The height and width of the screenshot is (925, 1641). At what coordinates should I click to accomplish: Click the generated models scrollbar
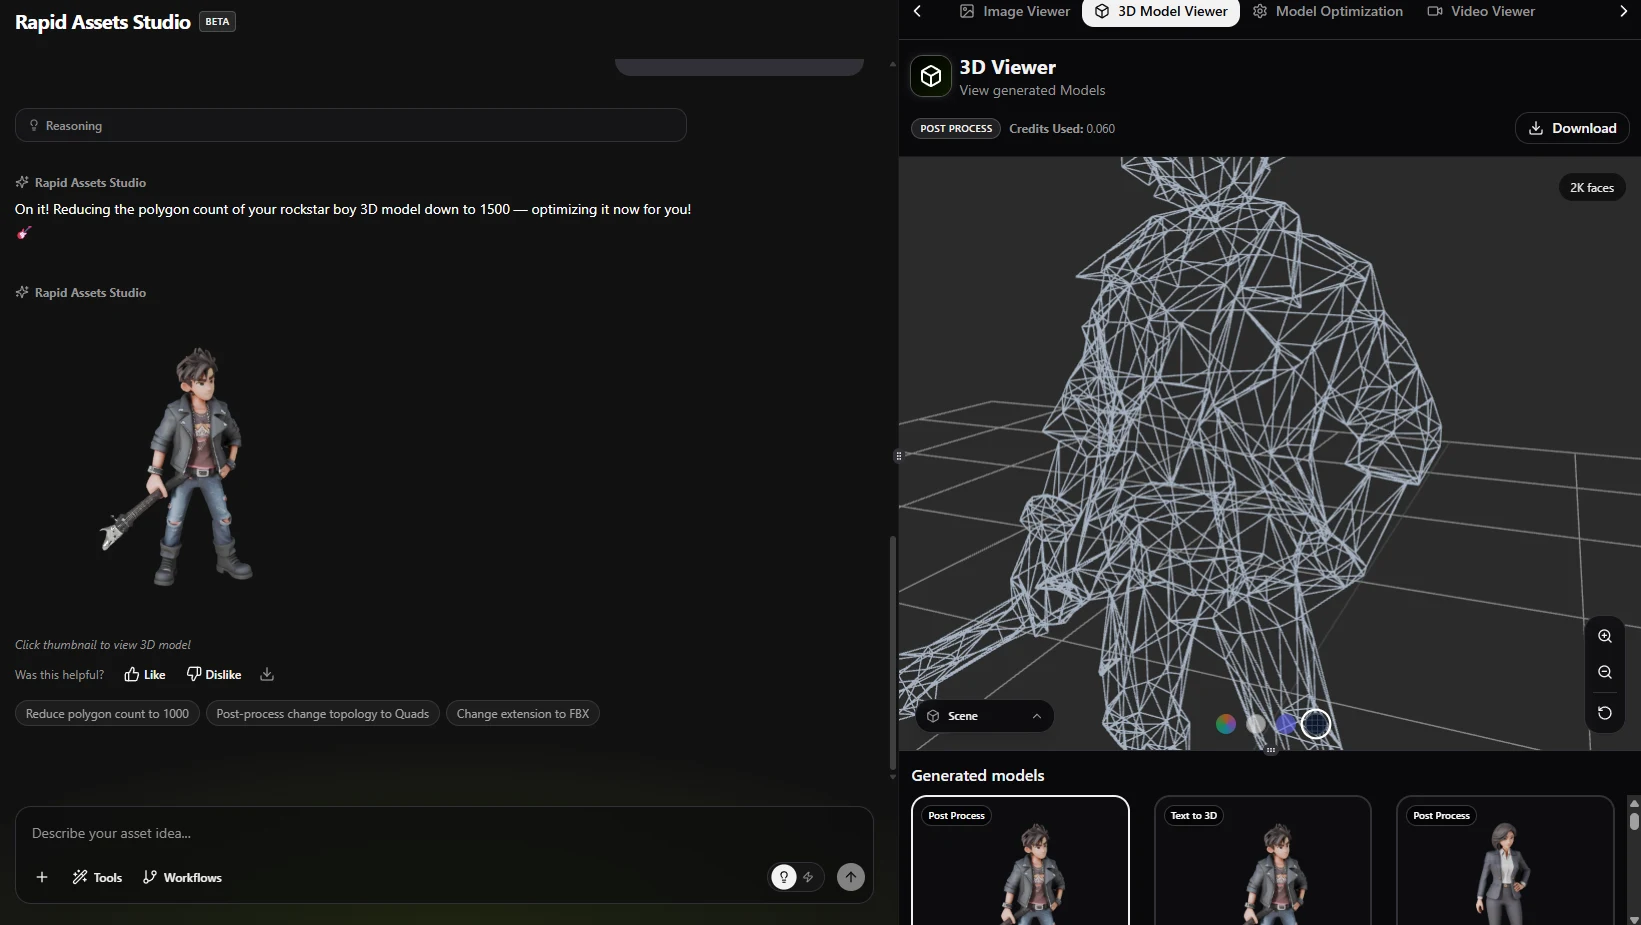click(x=1634, y=820)
